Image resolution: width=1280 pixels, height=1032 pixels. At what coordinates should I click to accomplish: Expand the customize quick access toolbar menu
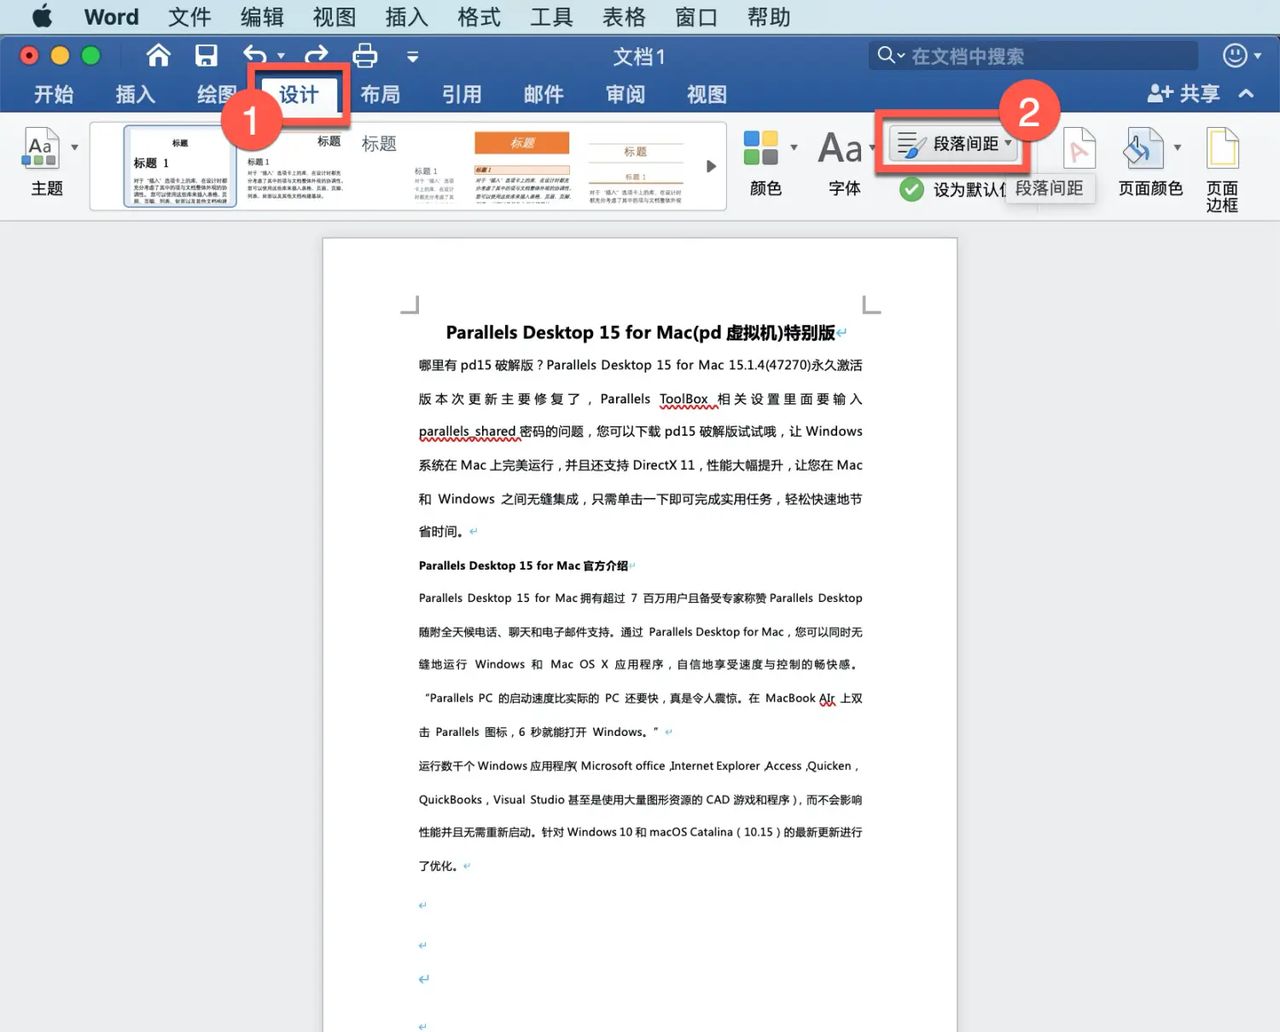coord(412,57)
